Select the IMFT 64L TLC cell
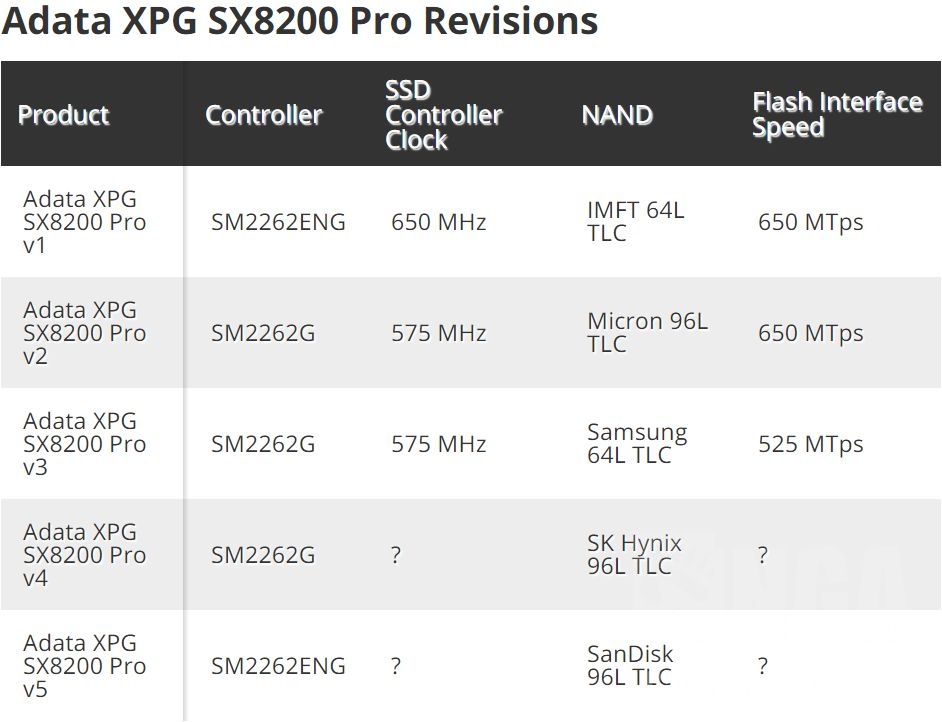Screen dimensions: 942x722 pyautogui.click(x=636, y=222)
